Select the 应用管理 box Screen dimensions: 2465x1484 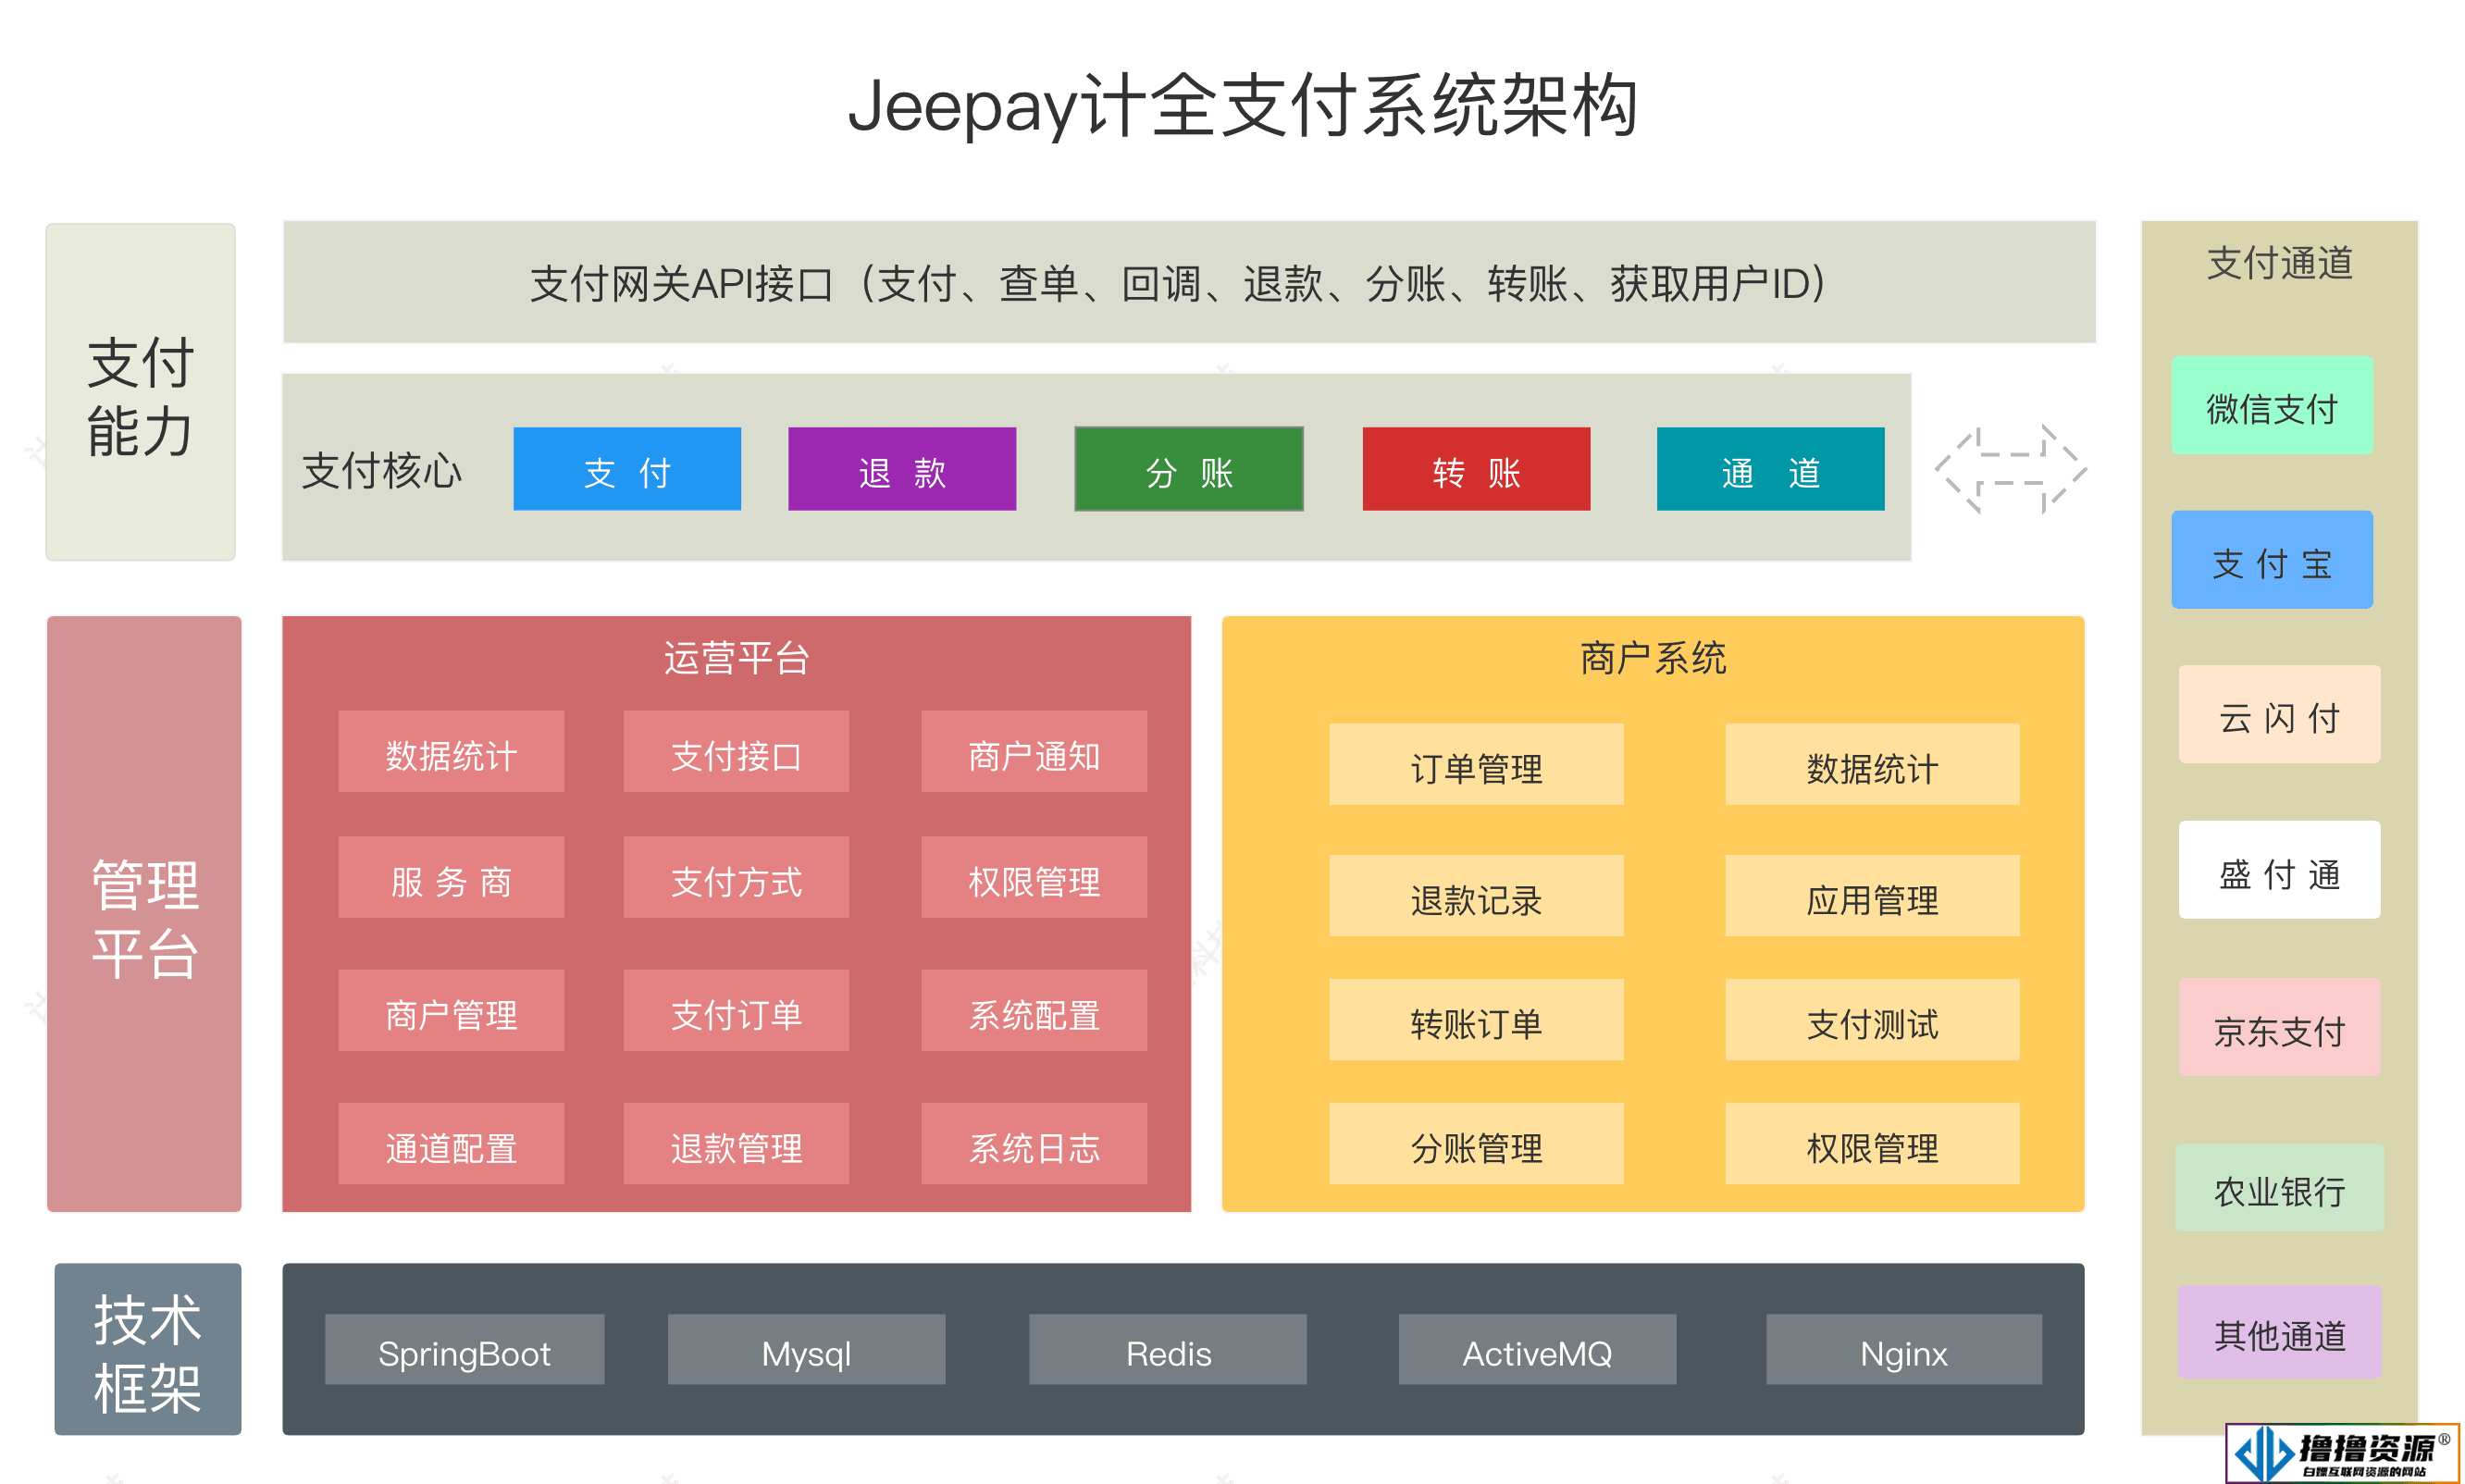[x=1872, y=896]
